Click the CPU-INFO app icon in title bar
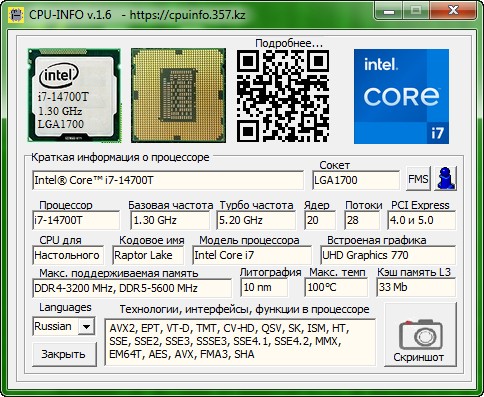 tap(16, 15)
